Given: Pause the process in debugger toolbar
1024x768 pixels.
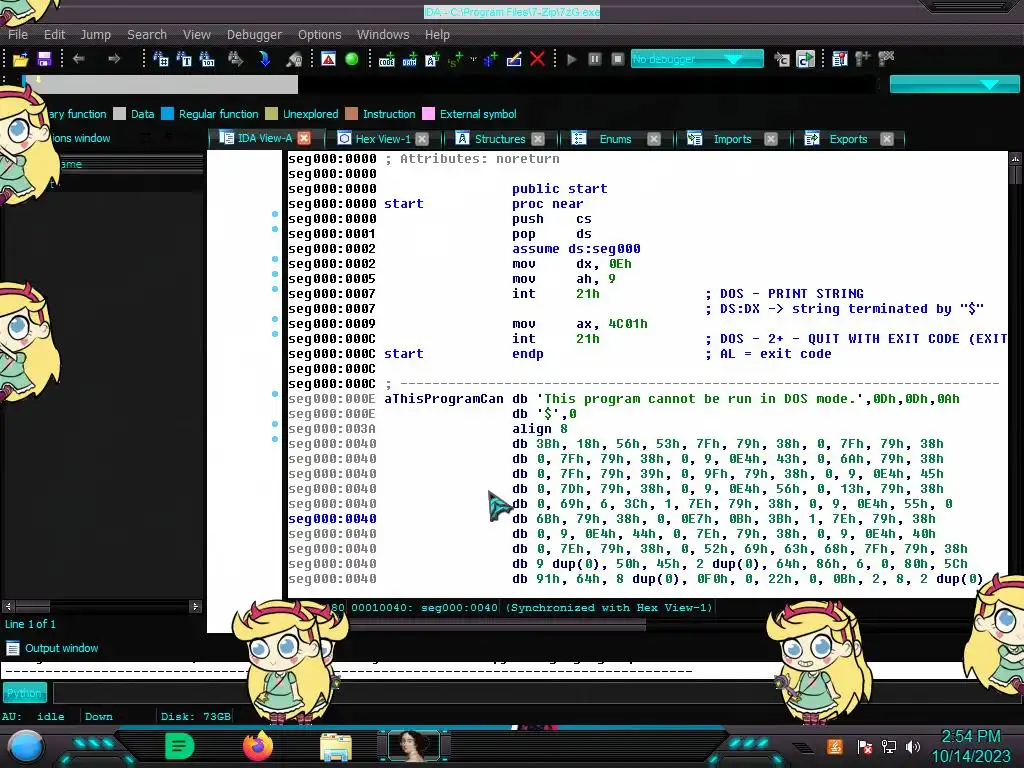Looking at the screenshot, I should [x=595, y=59].
